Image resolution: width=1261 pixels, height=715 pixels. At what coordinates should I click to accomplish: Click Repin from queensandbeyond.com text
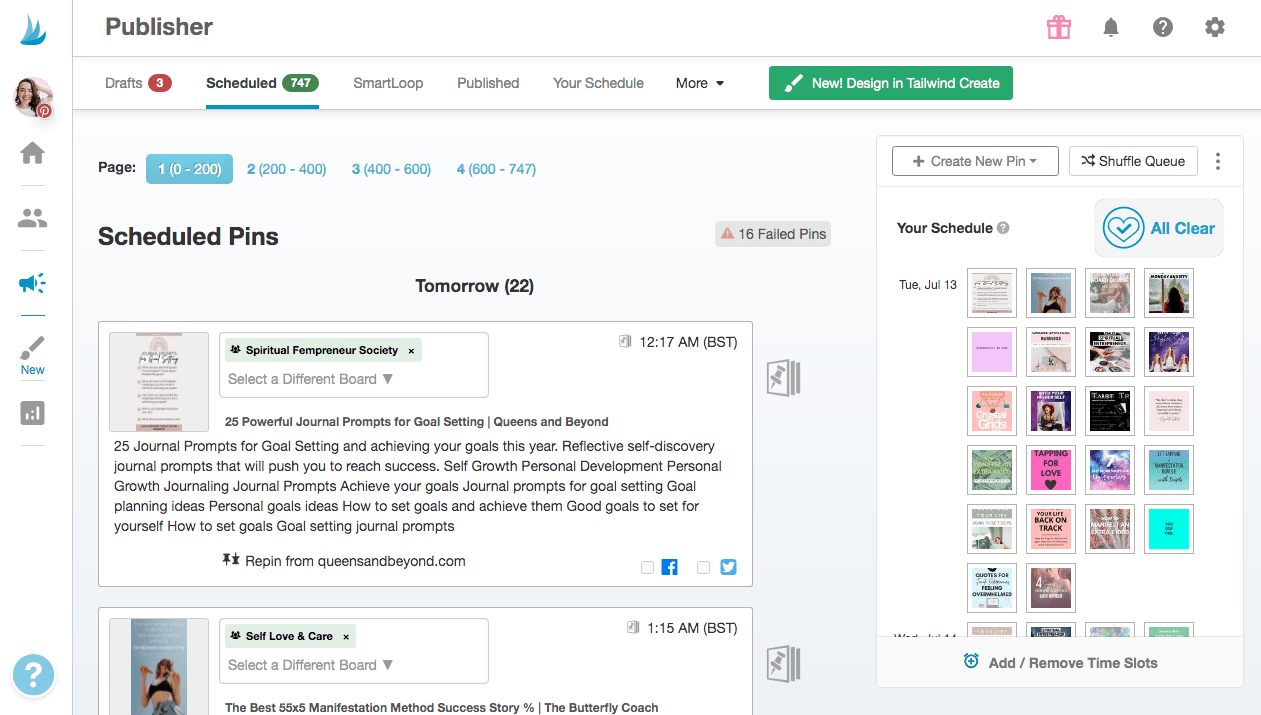click(355, 561)
